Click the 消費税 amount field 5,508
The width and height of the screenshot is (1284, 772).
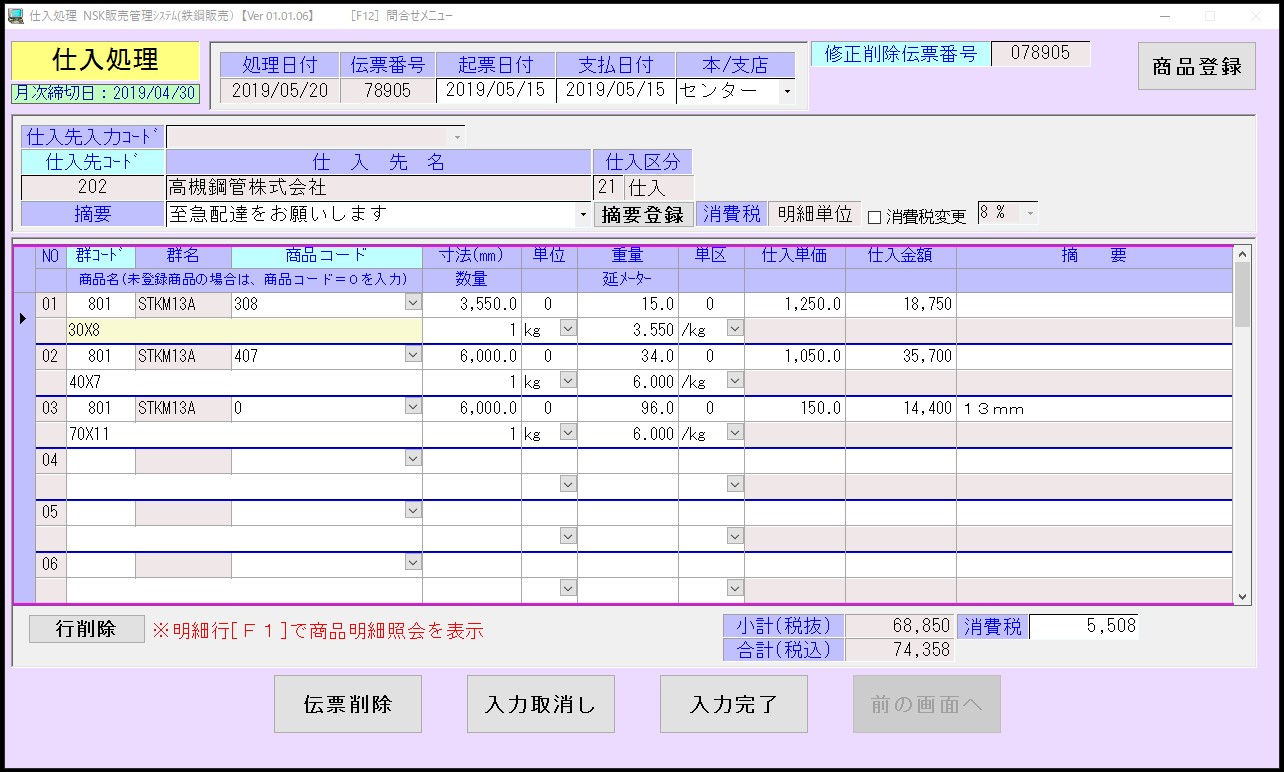coord(1084,626)
